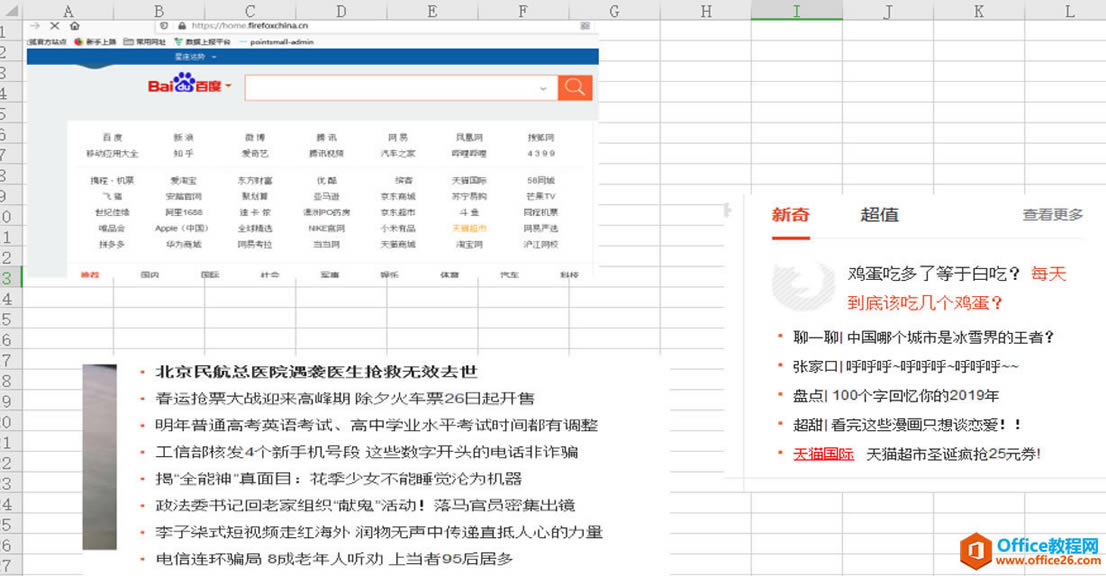Open the 阿里1688 site link
Image resolution: width=1106 pixels, height=576 pixels.
pyautogui.click(x=183, y=212)
